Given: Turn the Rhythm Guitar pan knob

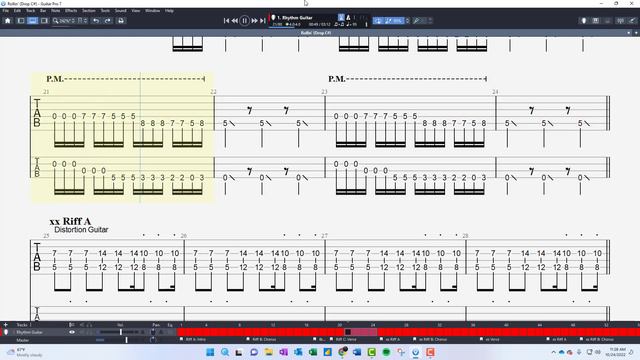Looking at the screenshot, I should pos(153,332).
